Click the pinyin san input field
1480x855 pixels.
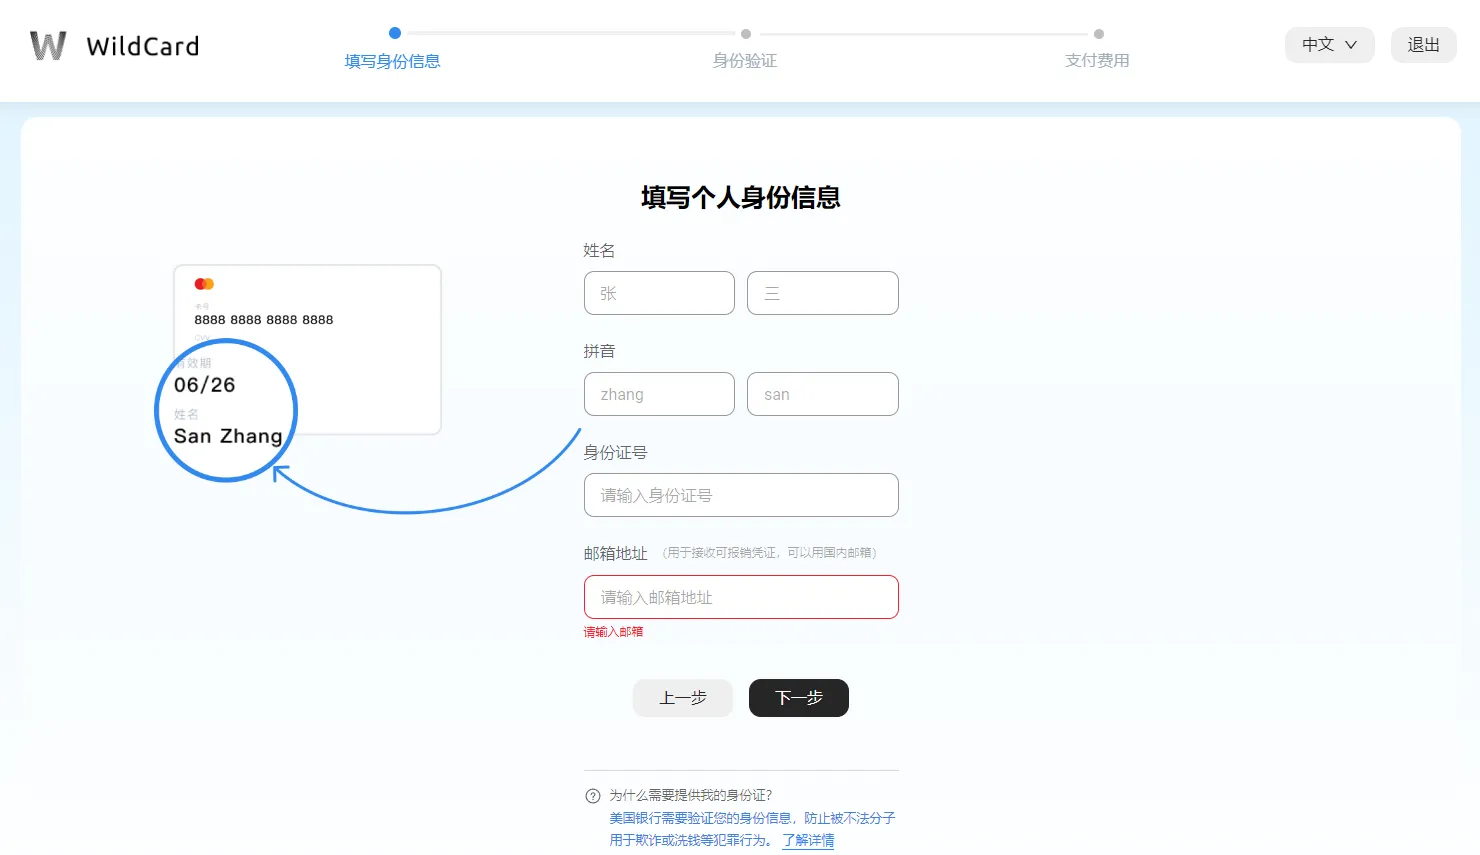pos(822,394)
